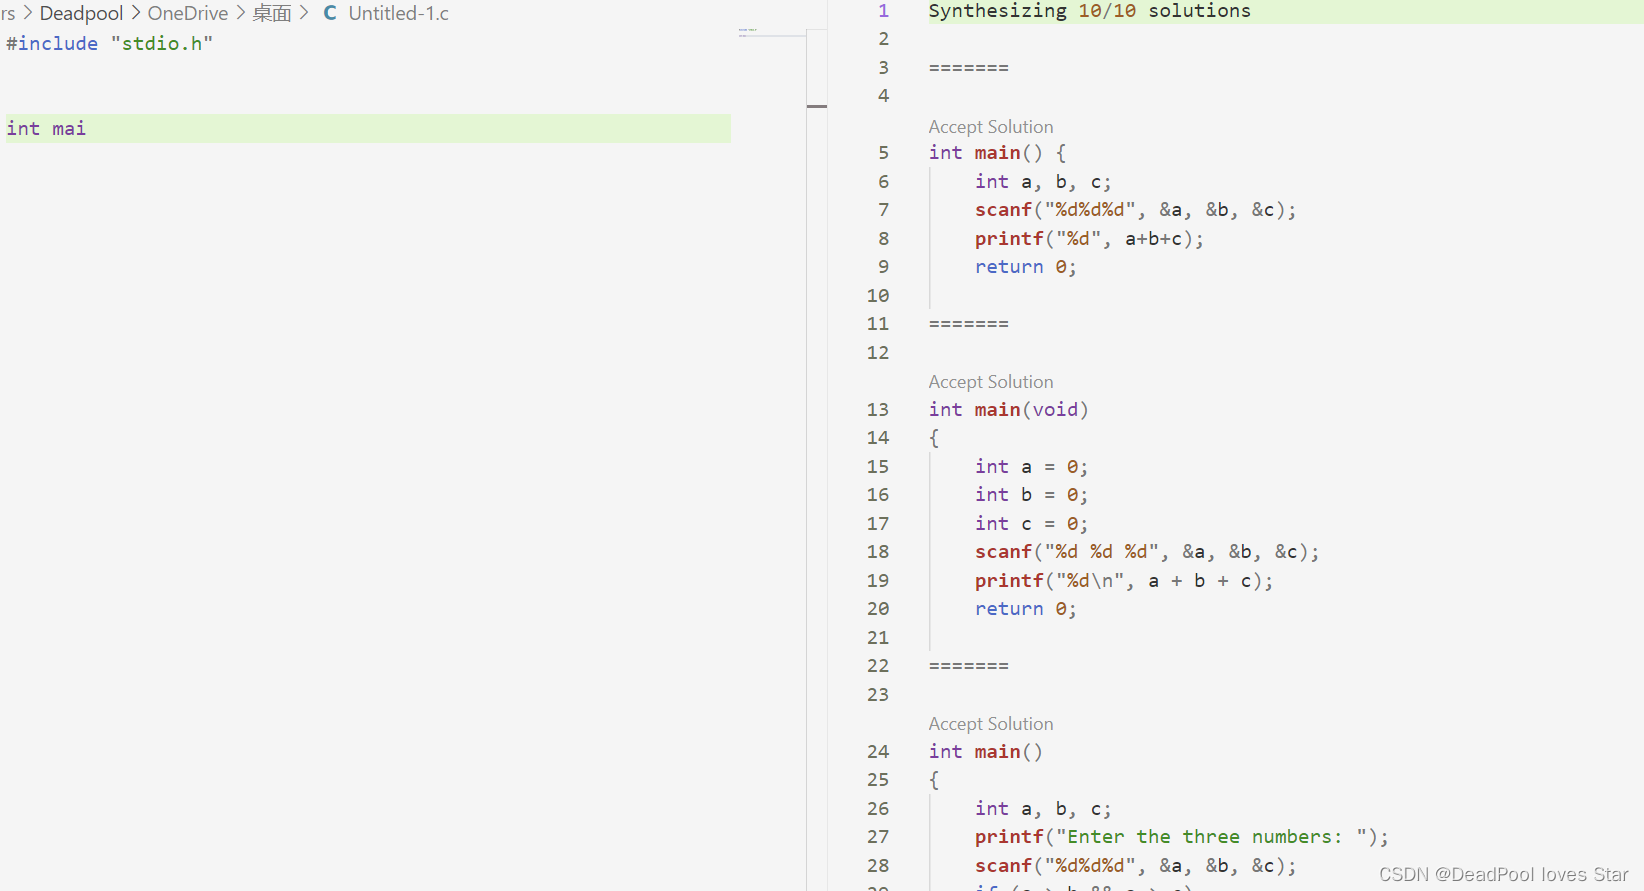Click the ======= separator on line 22
The height and width of the screenshot is (891, 1644).
point(968,666)
